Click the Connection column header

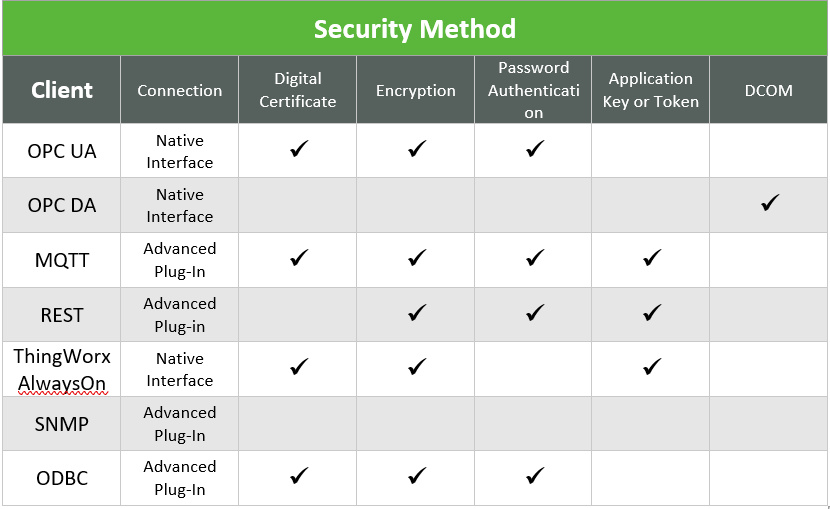coord(179,90)
